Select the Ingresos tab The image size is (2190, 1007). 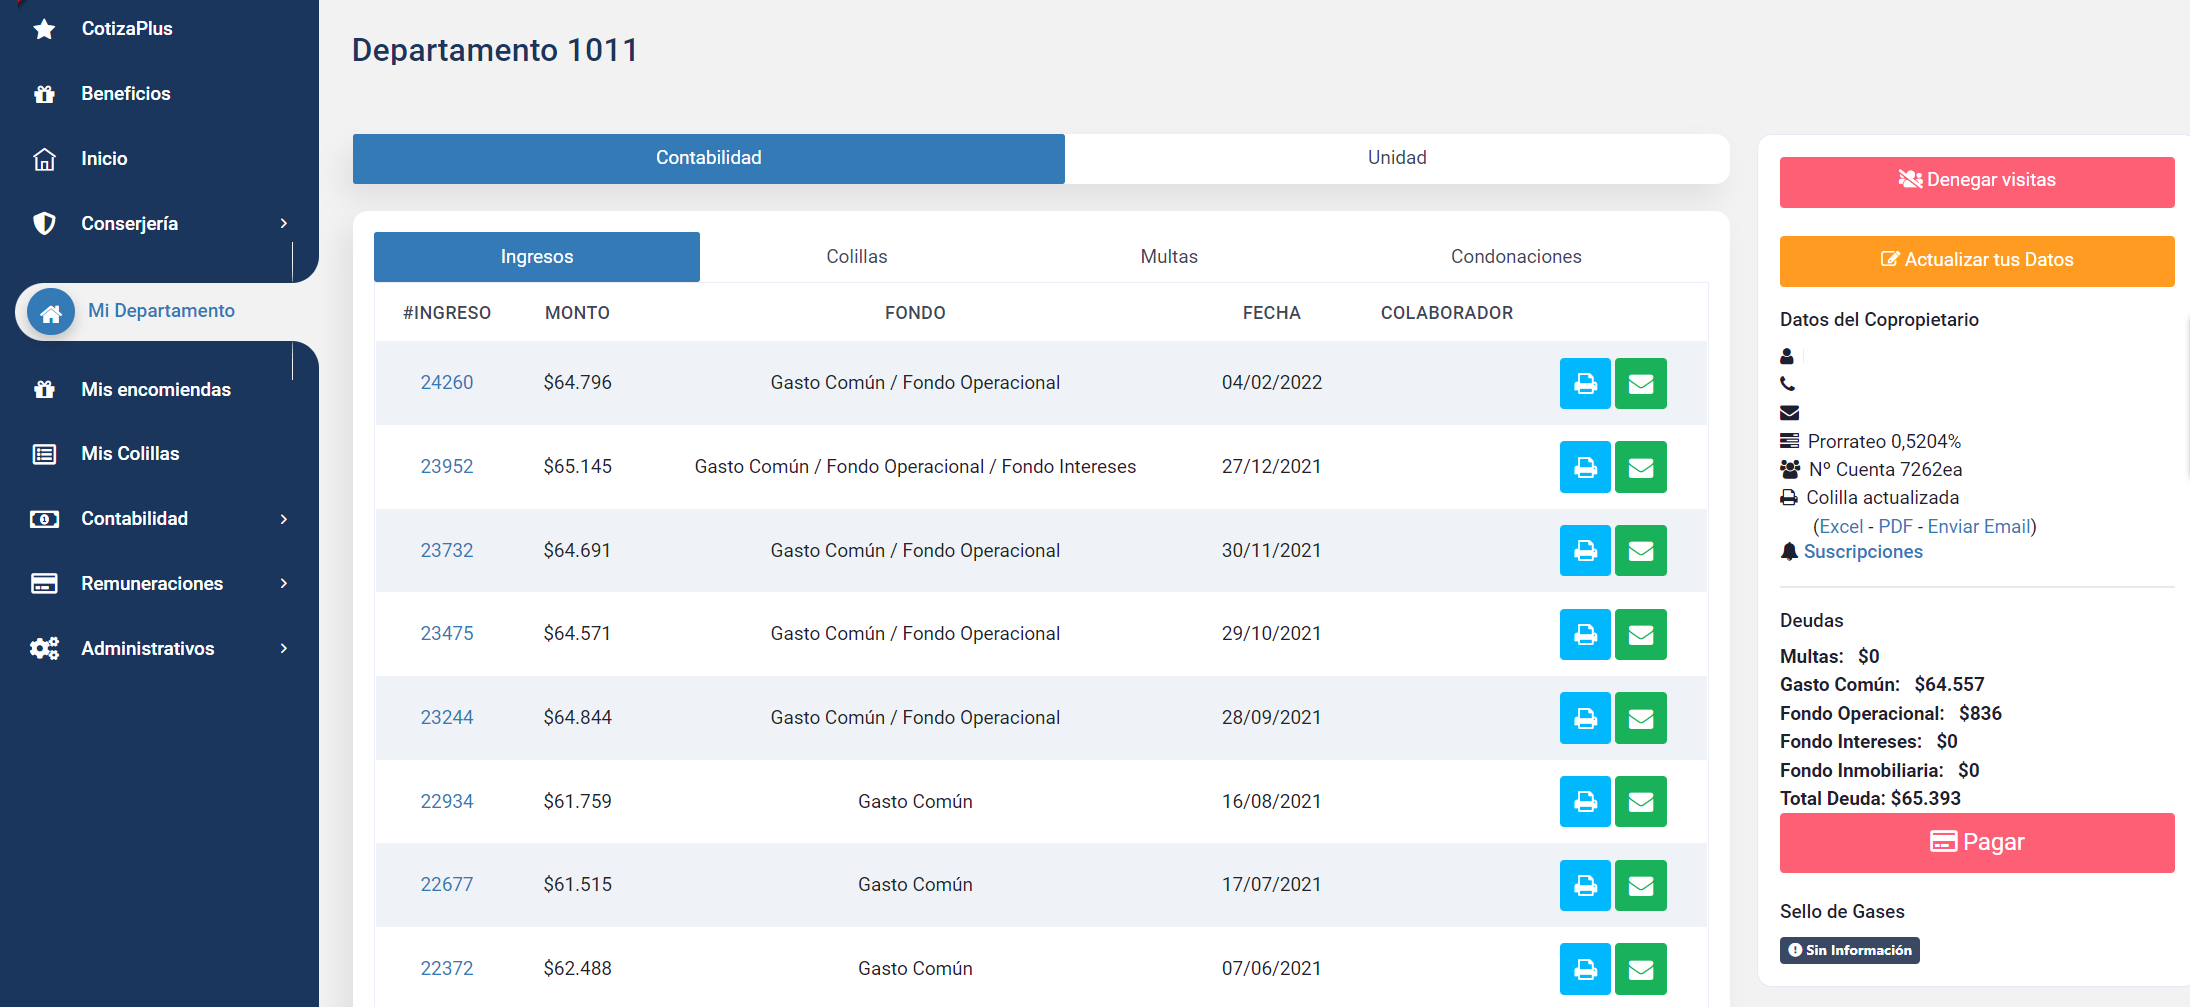[x=537, y=257]
